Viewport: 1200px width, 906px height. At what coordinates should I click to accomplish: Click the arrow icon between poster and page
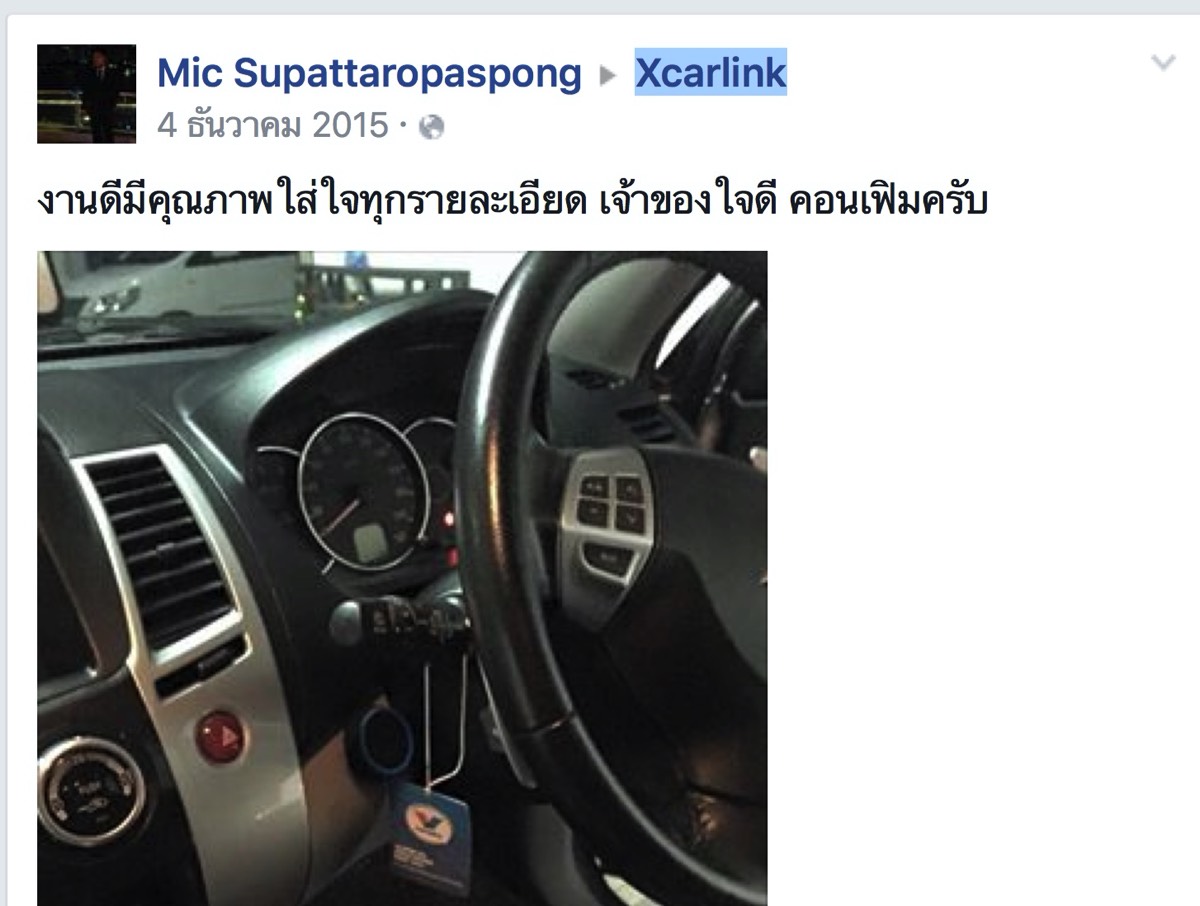[608, 76]
